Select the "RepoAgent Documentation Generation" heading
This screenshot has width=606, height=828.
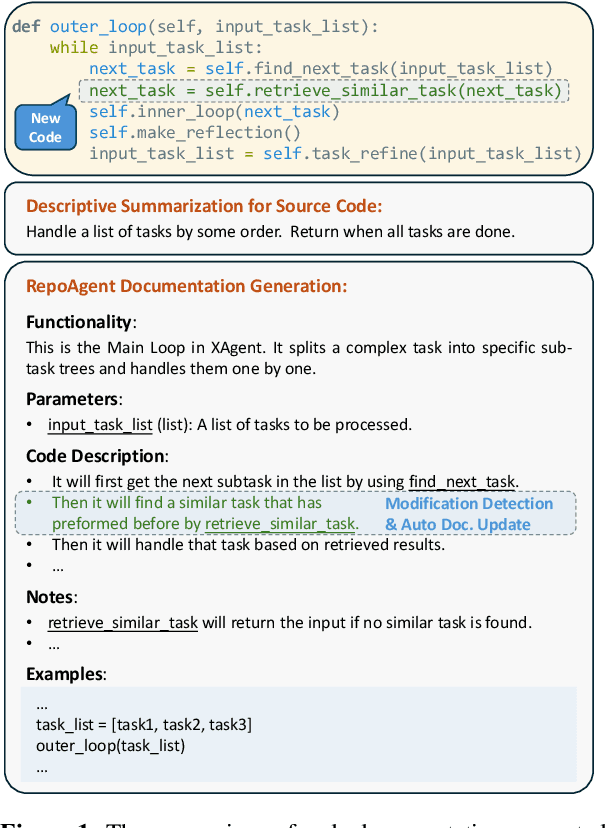coord(187,286)
